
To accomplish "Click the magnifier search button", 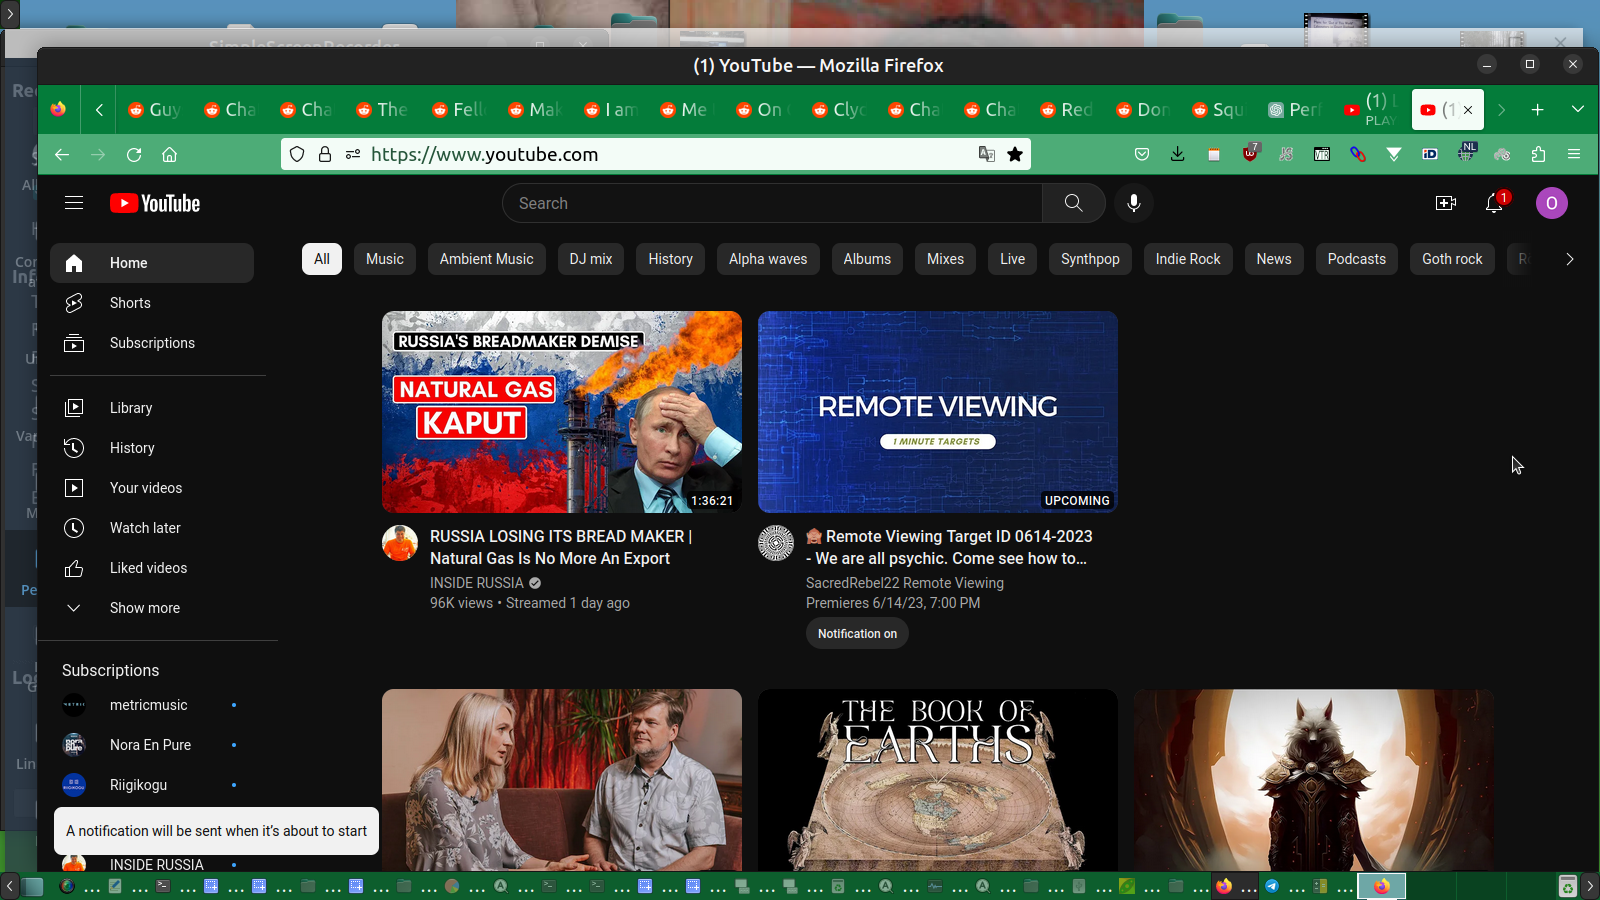I will coord(1073,203).
